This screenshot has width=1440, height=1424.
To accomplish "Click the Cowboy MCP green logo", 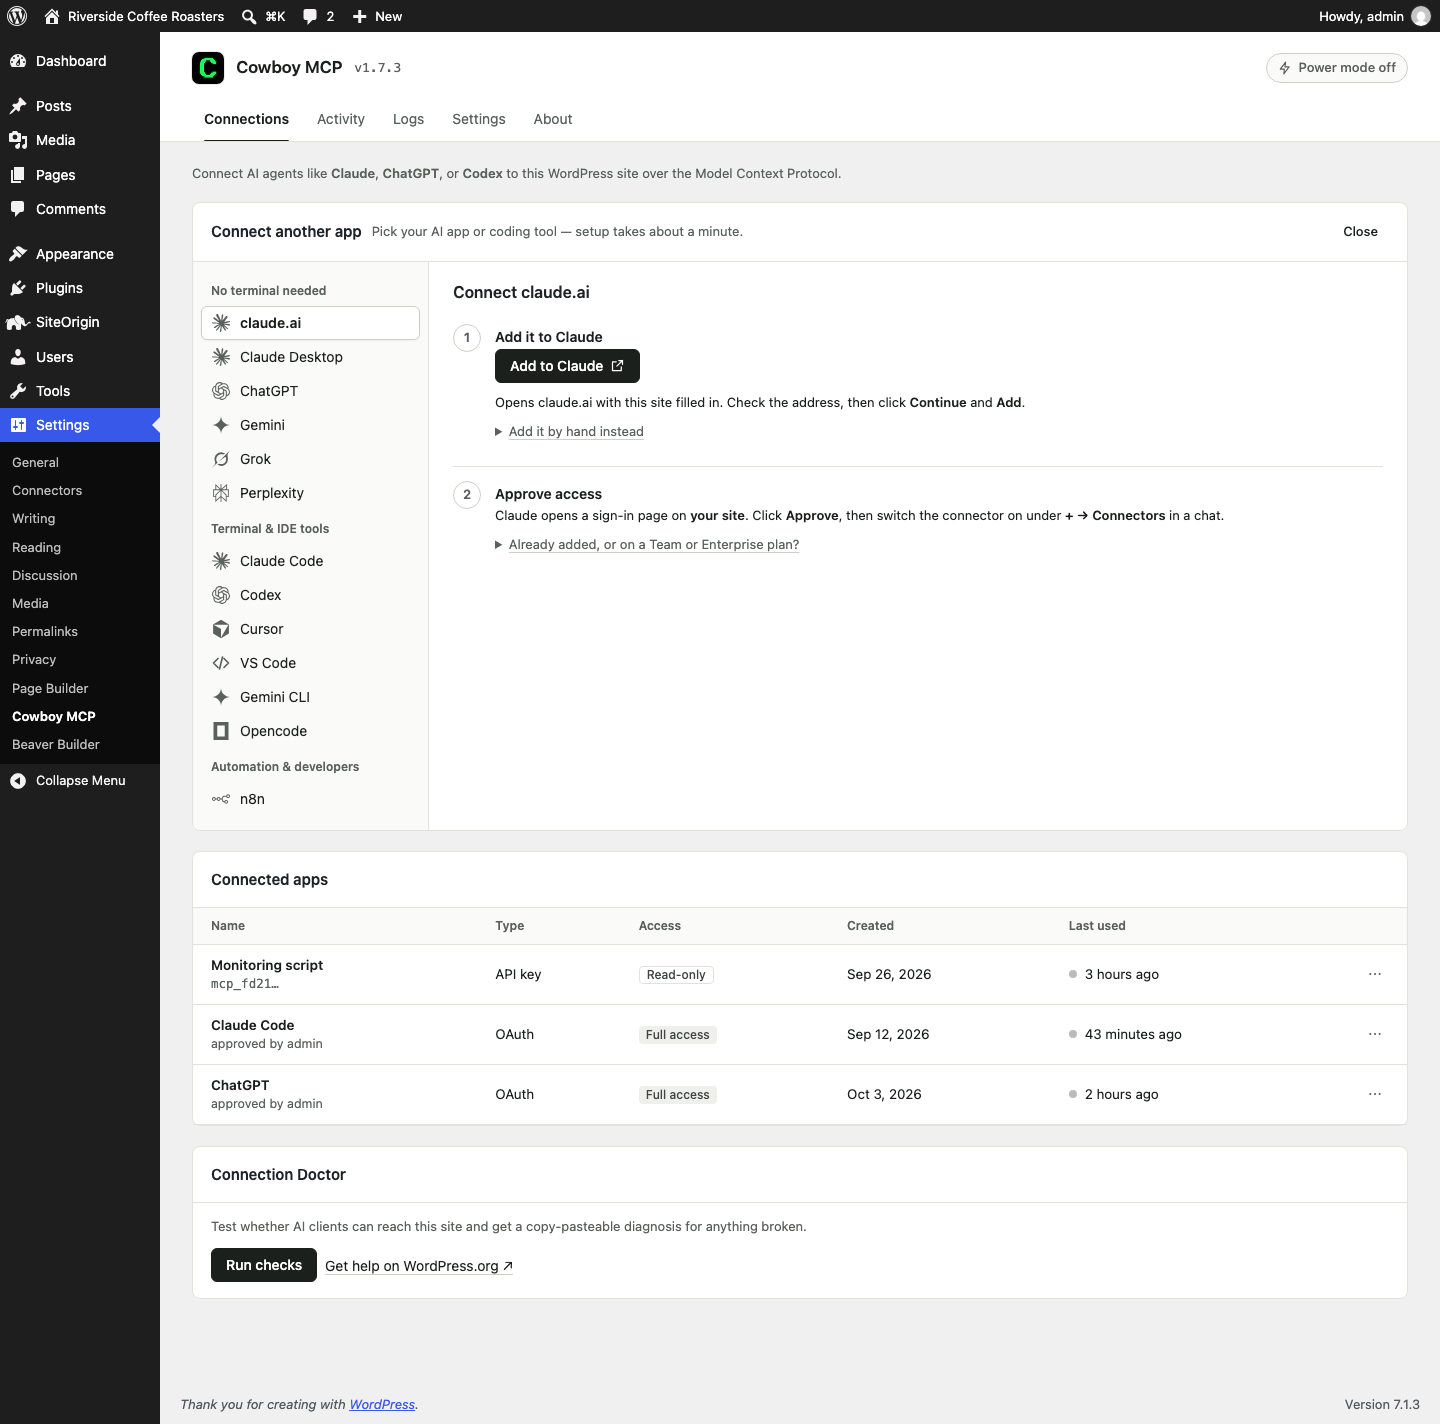I will pyautogui.click(x=208, y=68).
